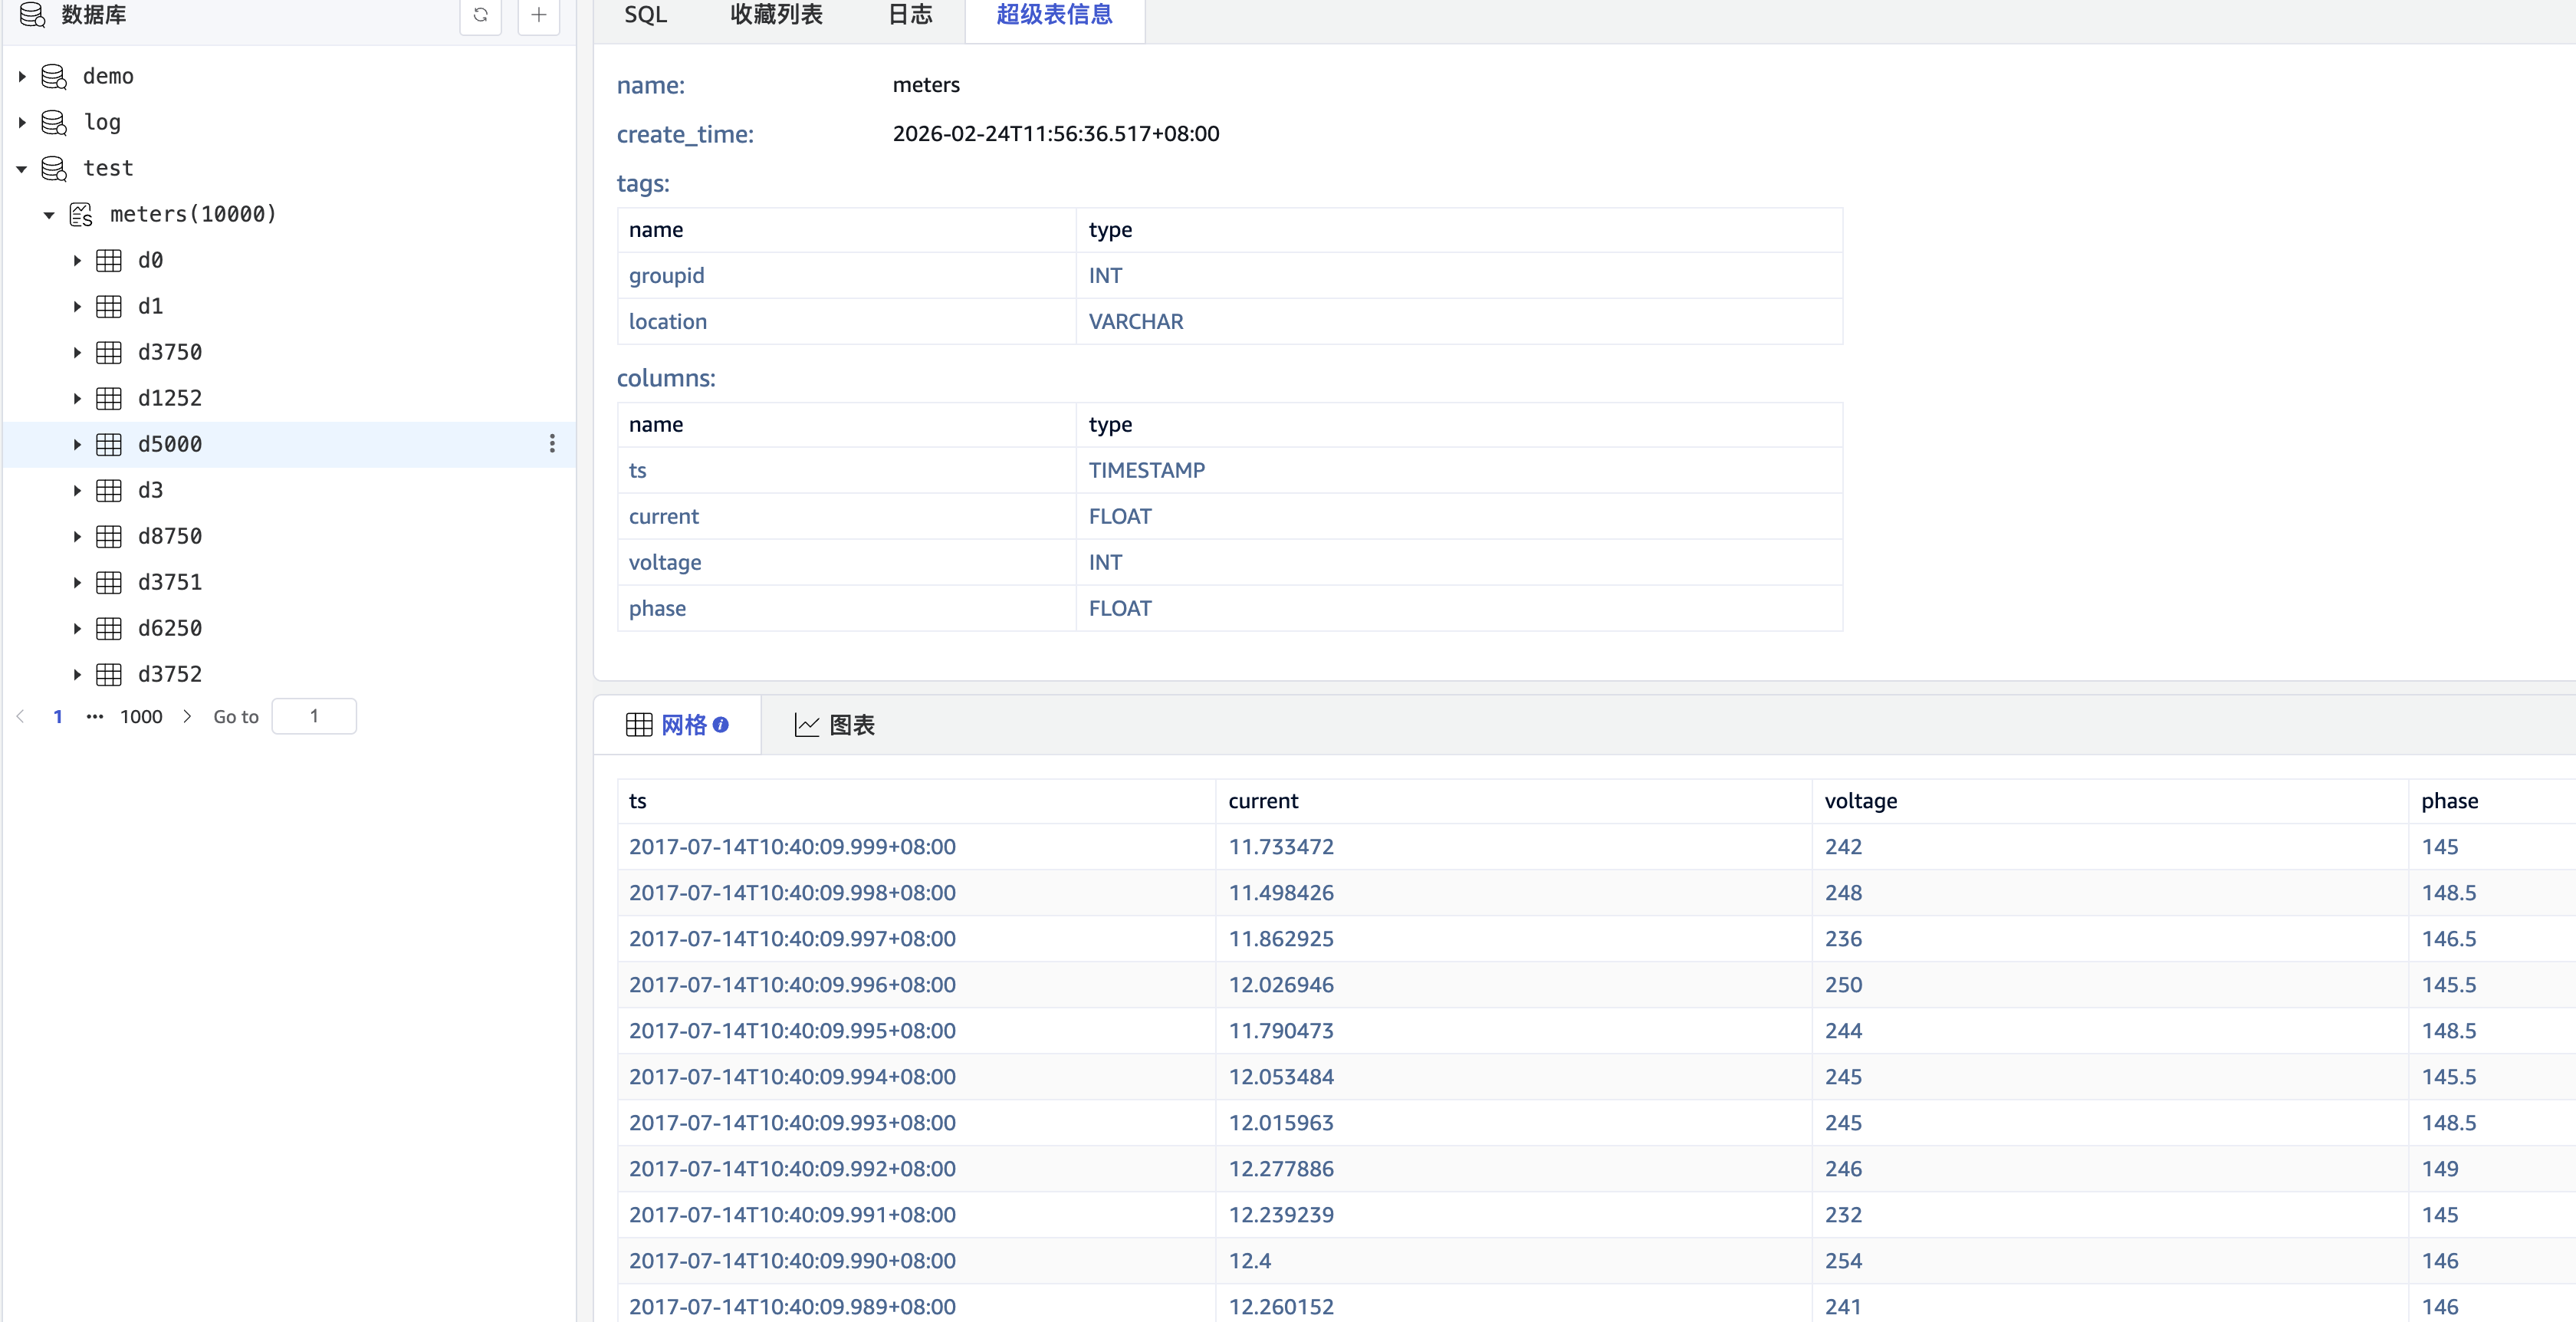Click the demo database icon
This screenshot has width=2576, height=1322.
point(54,76)
